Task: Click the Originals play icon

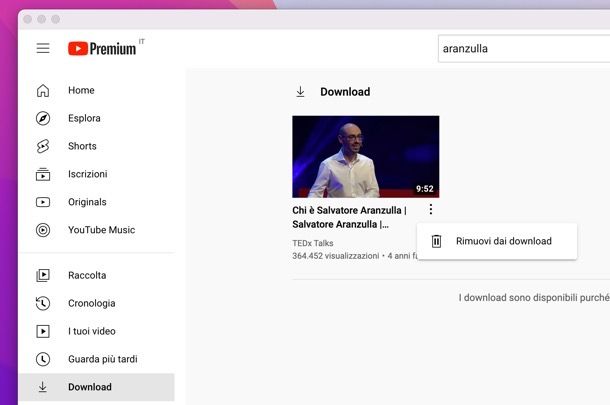Action: [x=43, y=202]
